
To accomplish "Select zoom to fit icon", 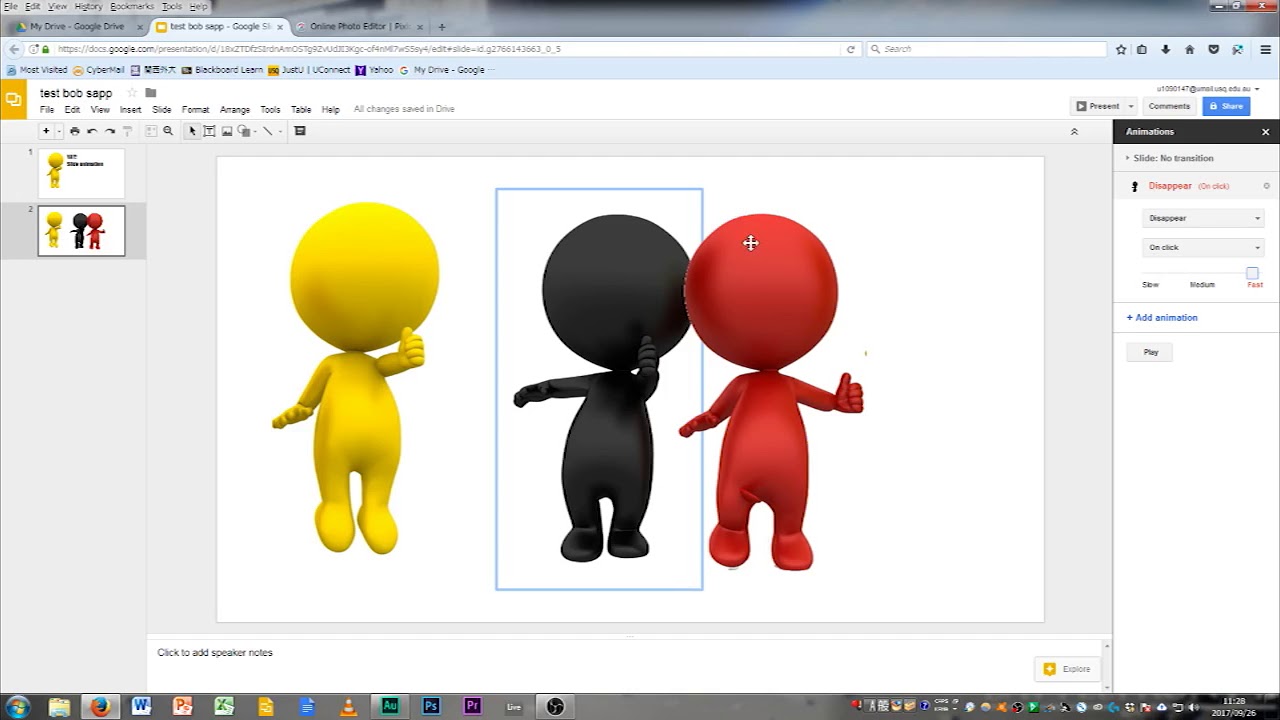I will [151, 131].
